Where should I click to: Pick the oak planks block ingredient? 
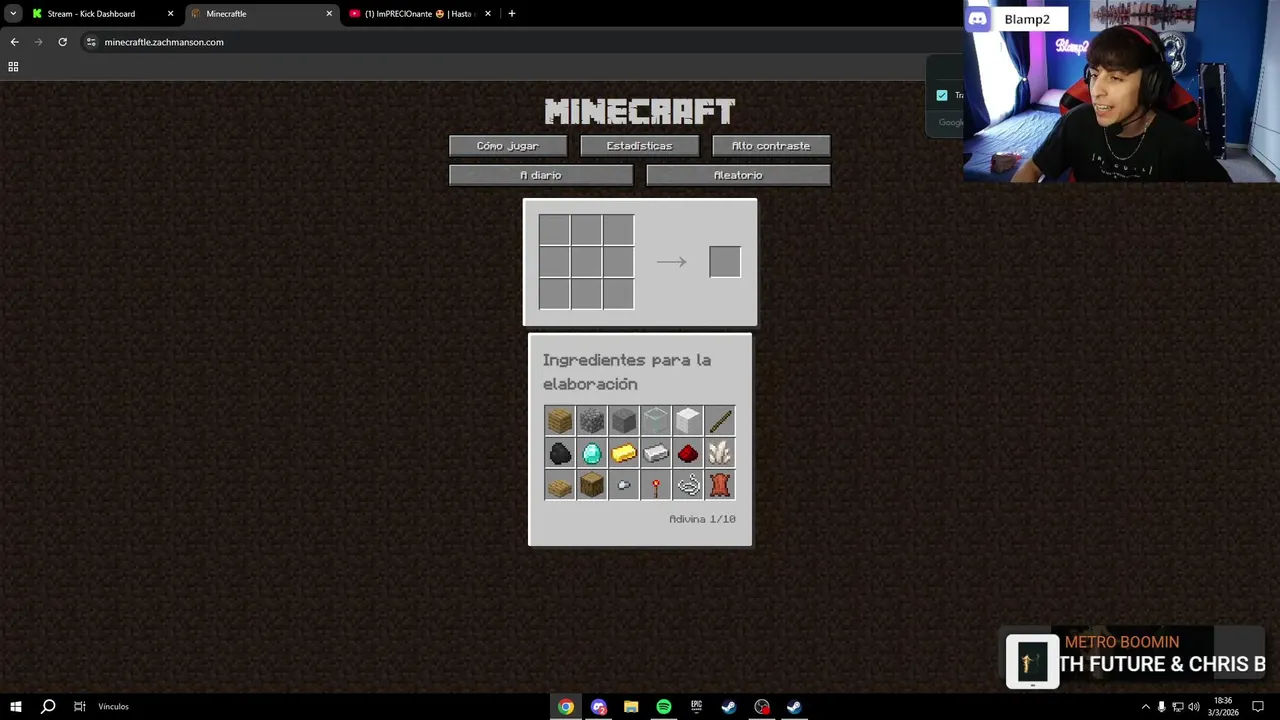coord(560,421)
